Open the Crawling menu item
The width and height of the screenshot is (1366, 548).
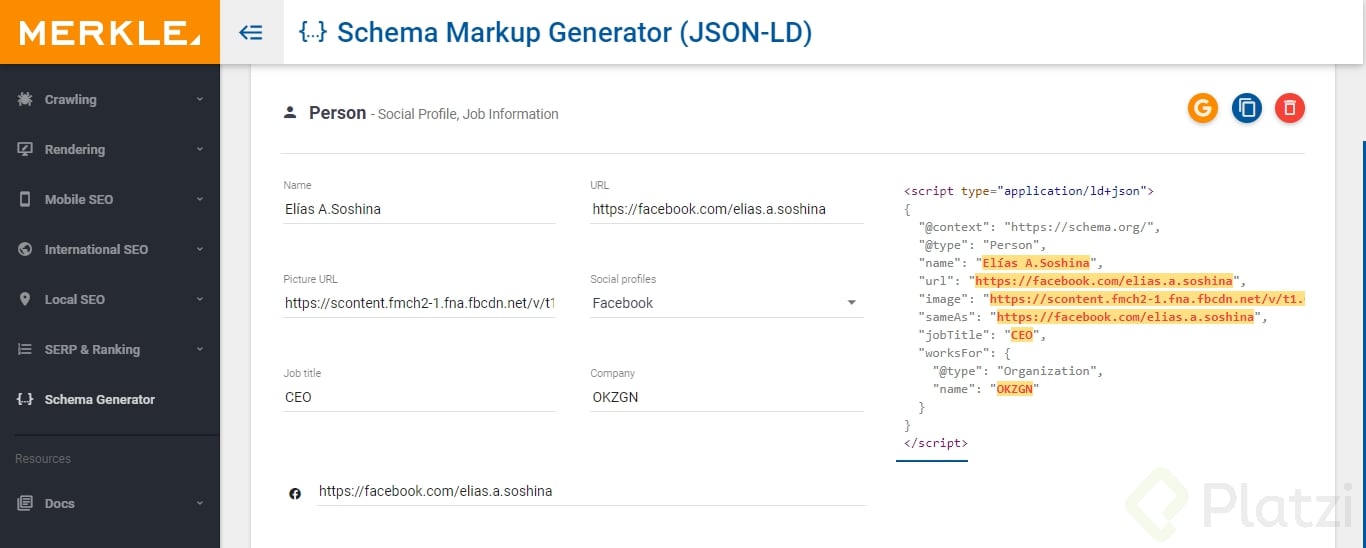click(110, 99)
